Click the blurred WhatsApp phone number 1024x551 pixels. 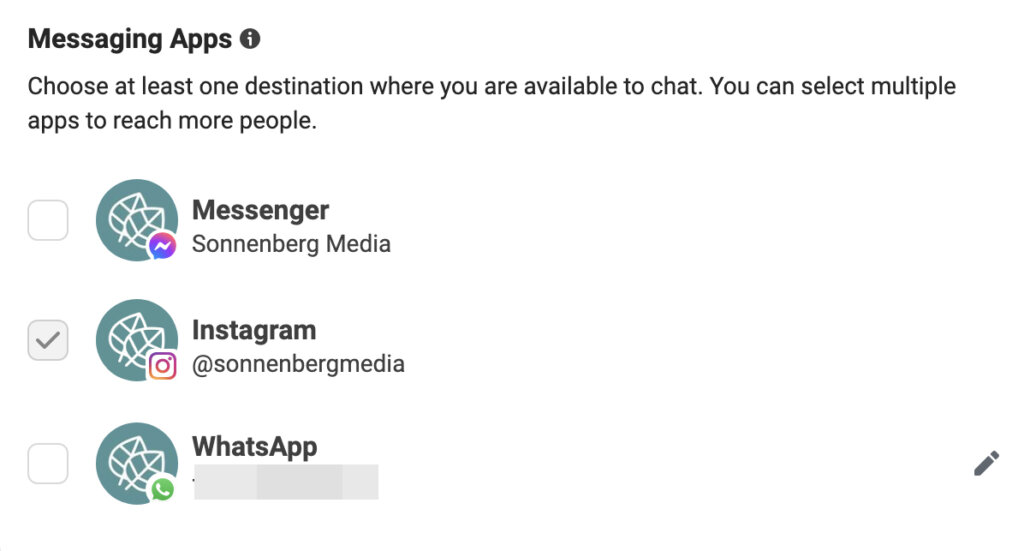[285, 482]
